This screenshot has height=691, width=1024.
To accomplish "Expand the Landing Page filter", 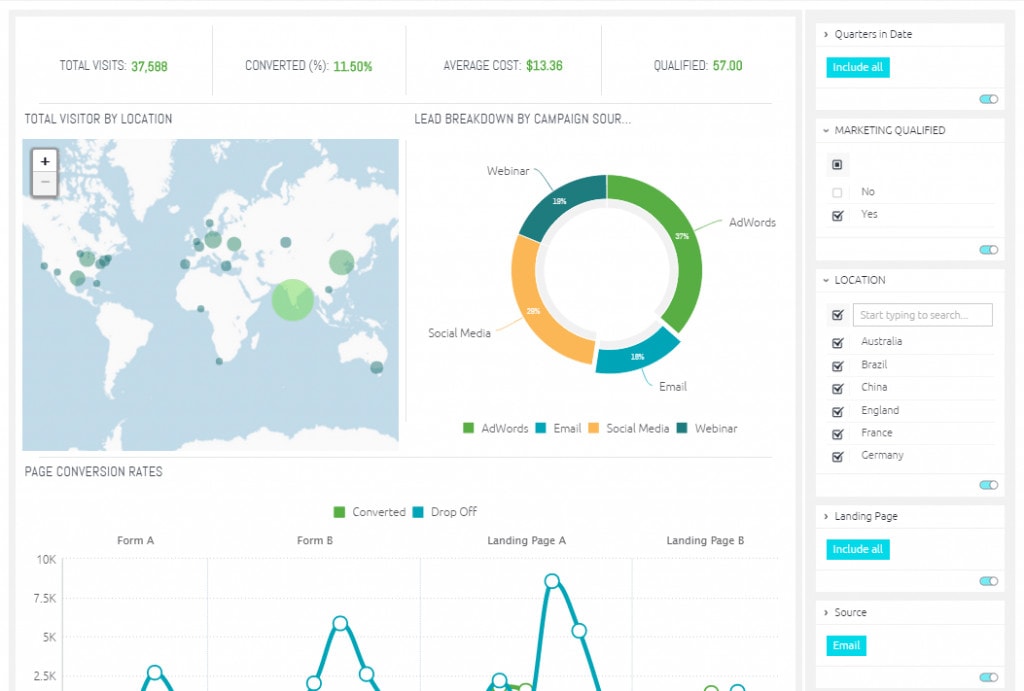I will pos(826,517).
